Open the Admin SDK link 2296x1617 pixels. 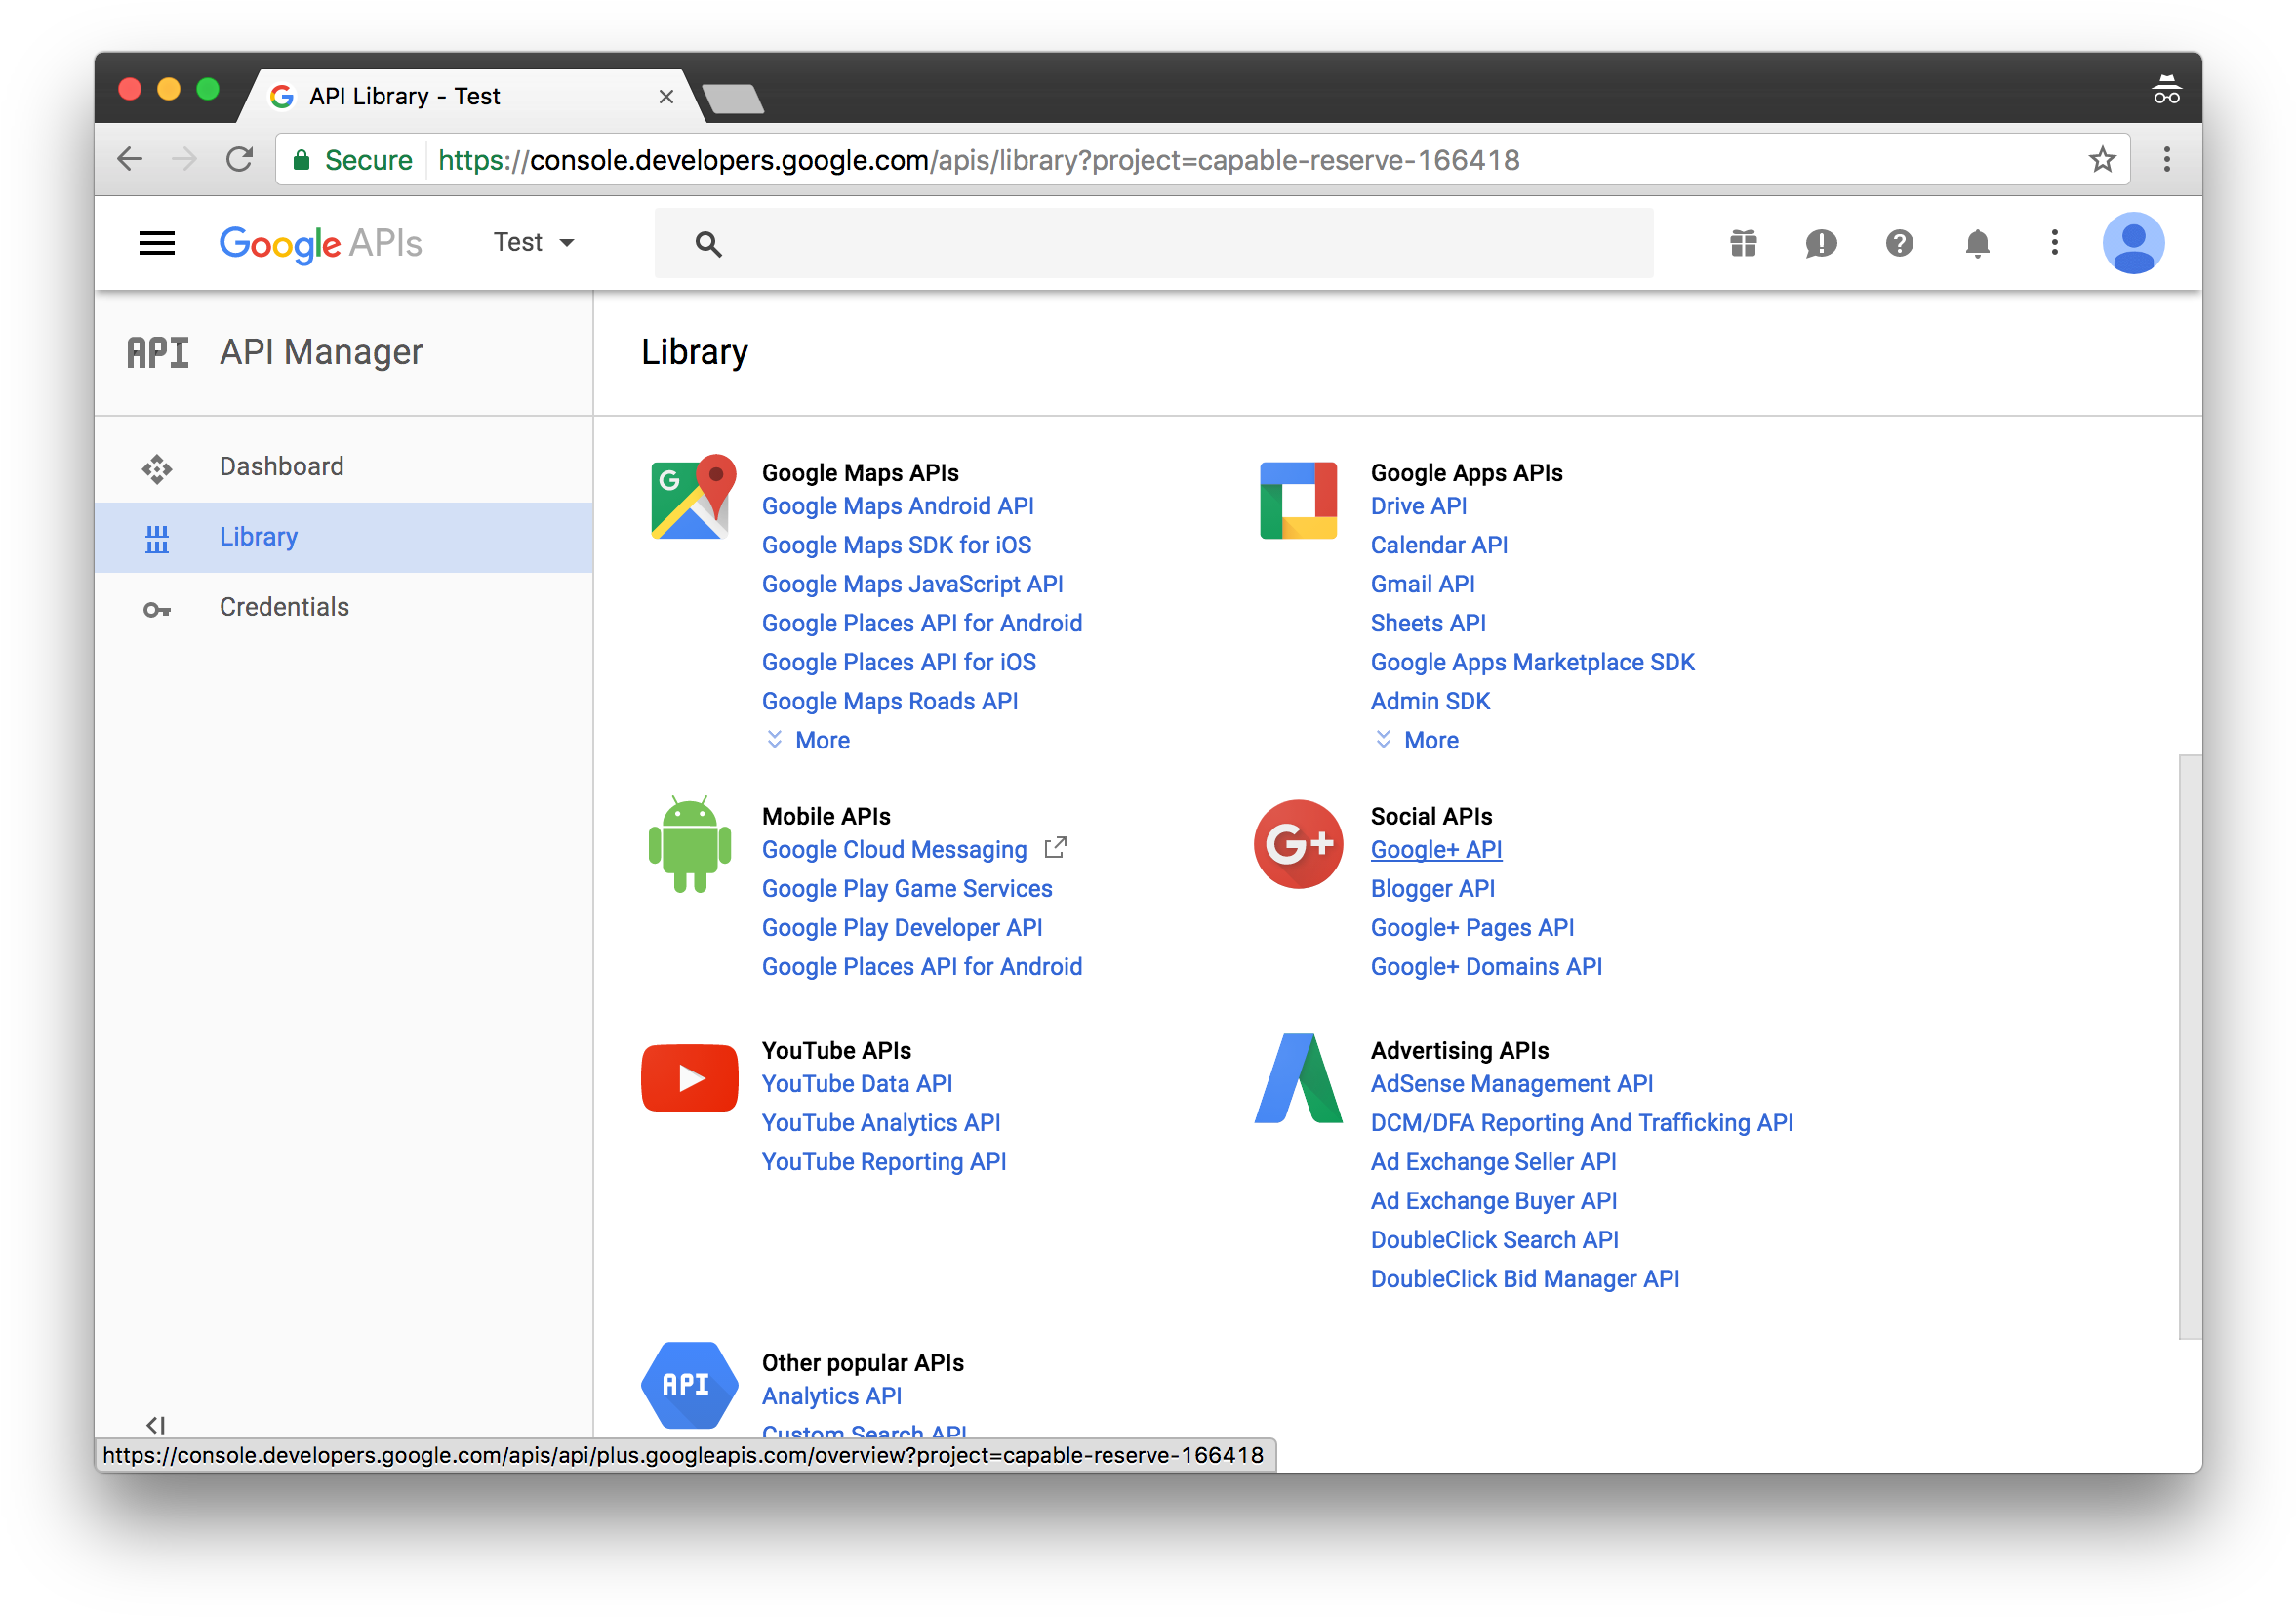tap(1431, 701)
